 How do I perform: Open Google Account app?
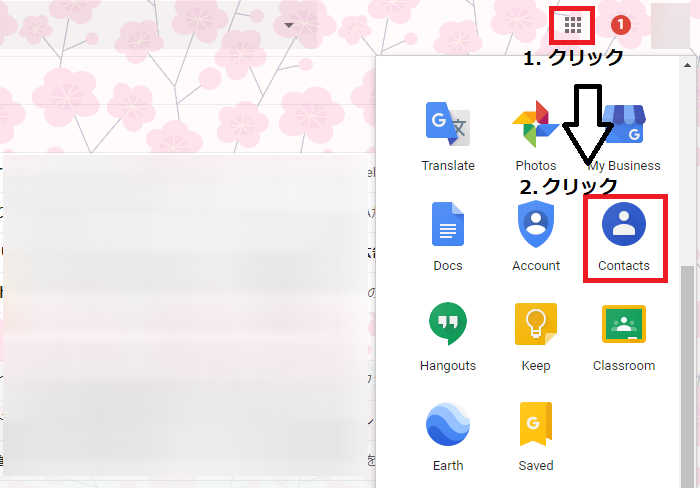(536, 236)
